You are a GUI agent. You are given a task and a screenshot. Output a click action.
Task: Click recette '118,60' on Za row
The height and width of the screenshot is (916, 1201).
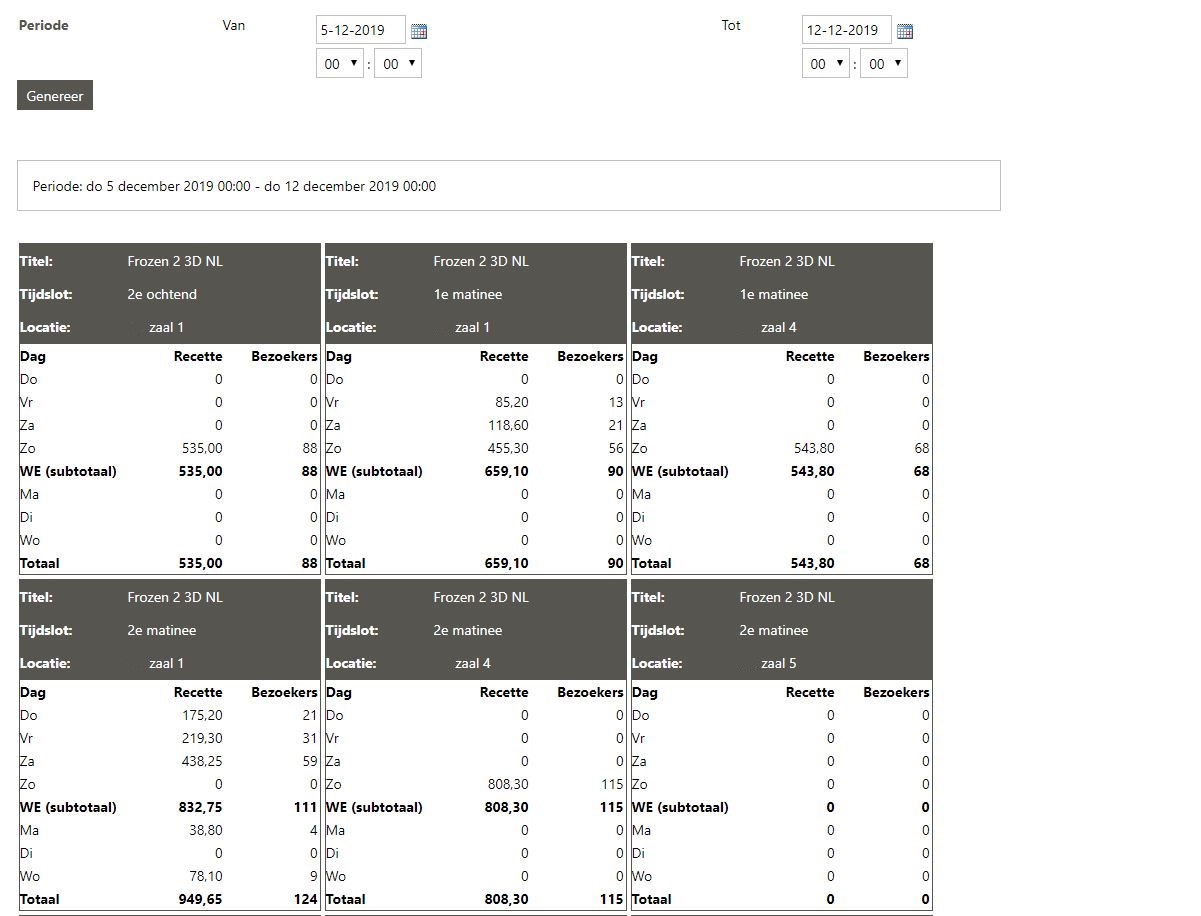click(508, 425)
